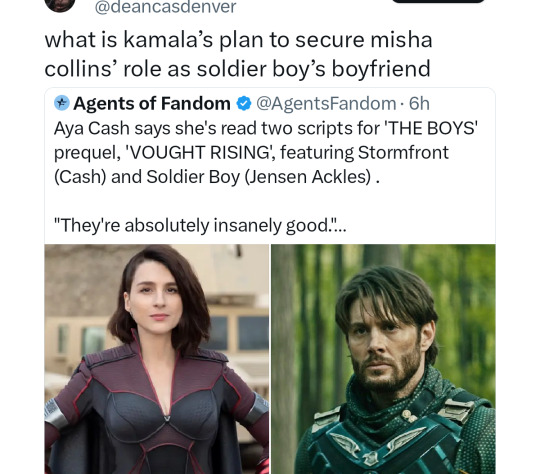Image resolution: width=540 pixels, height=474 pixels.
Task: Open the tweet about kamala's plan
Action: click(x=238, y=54)
